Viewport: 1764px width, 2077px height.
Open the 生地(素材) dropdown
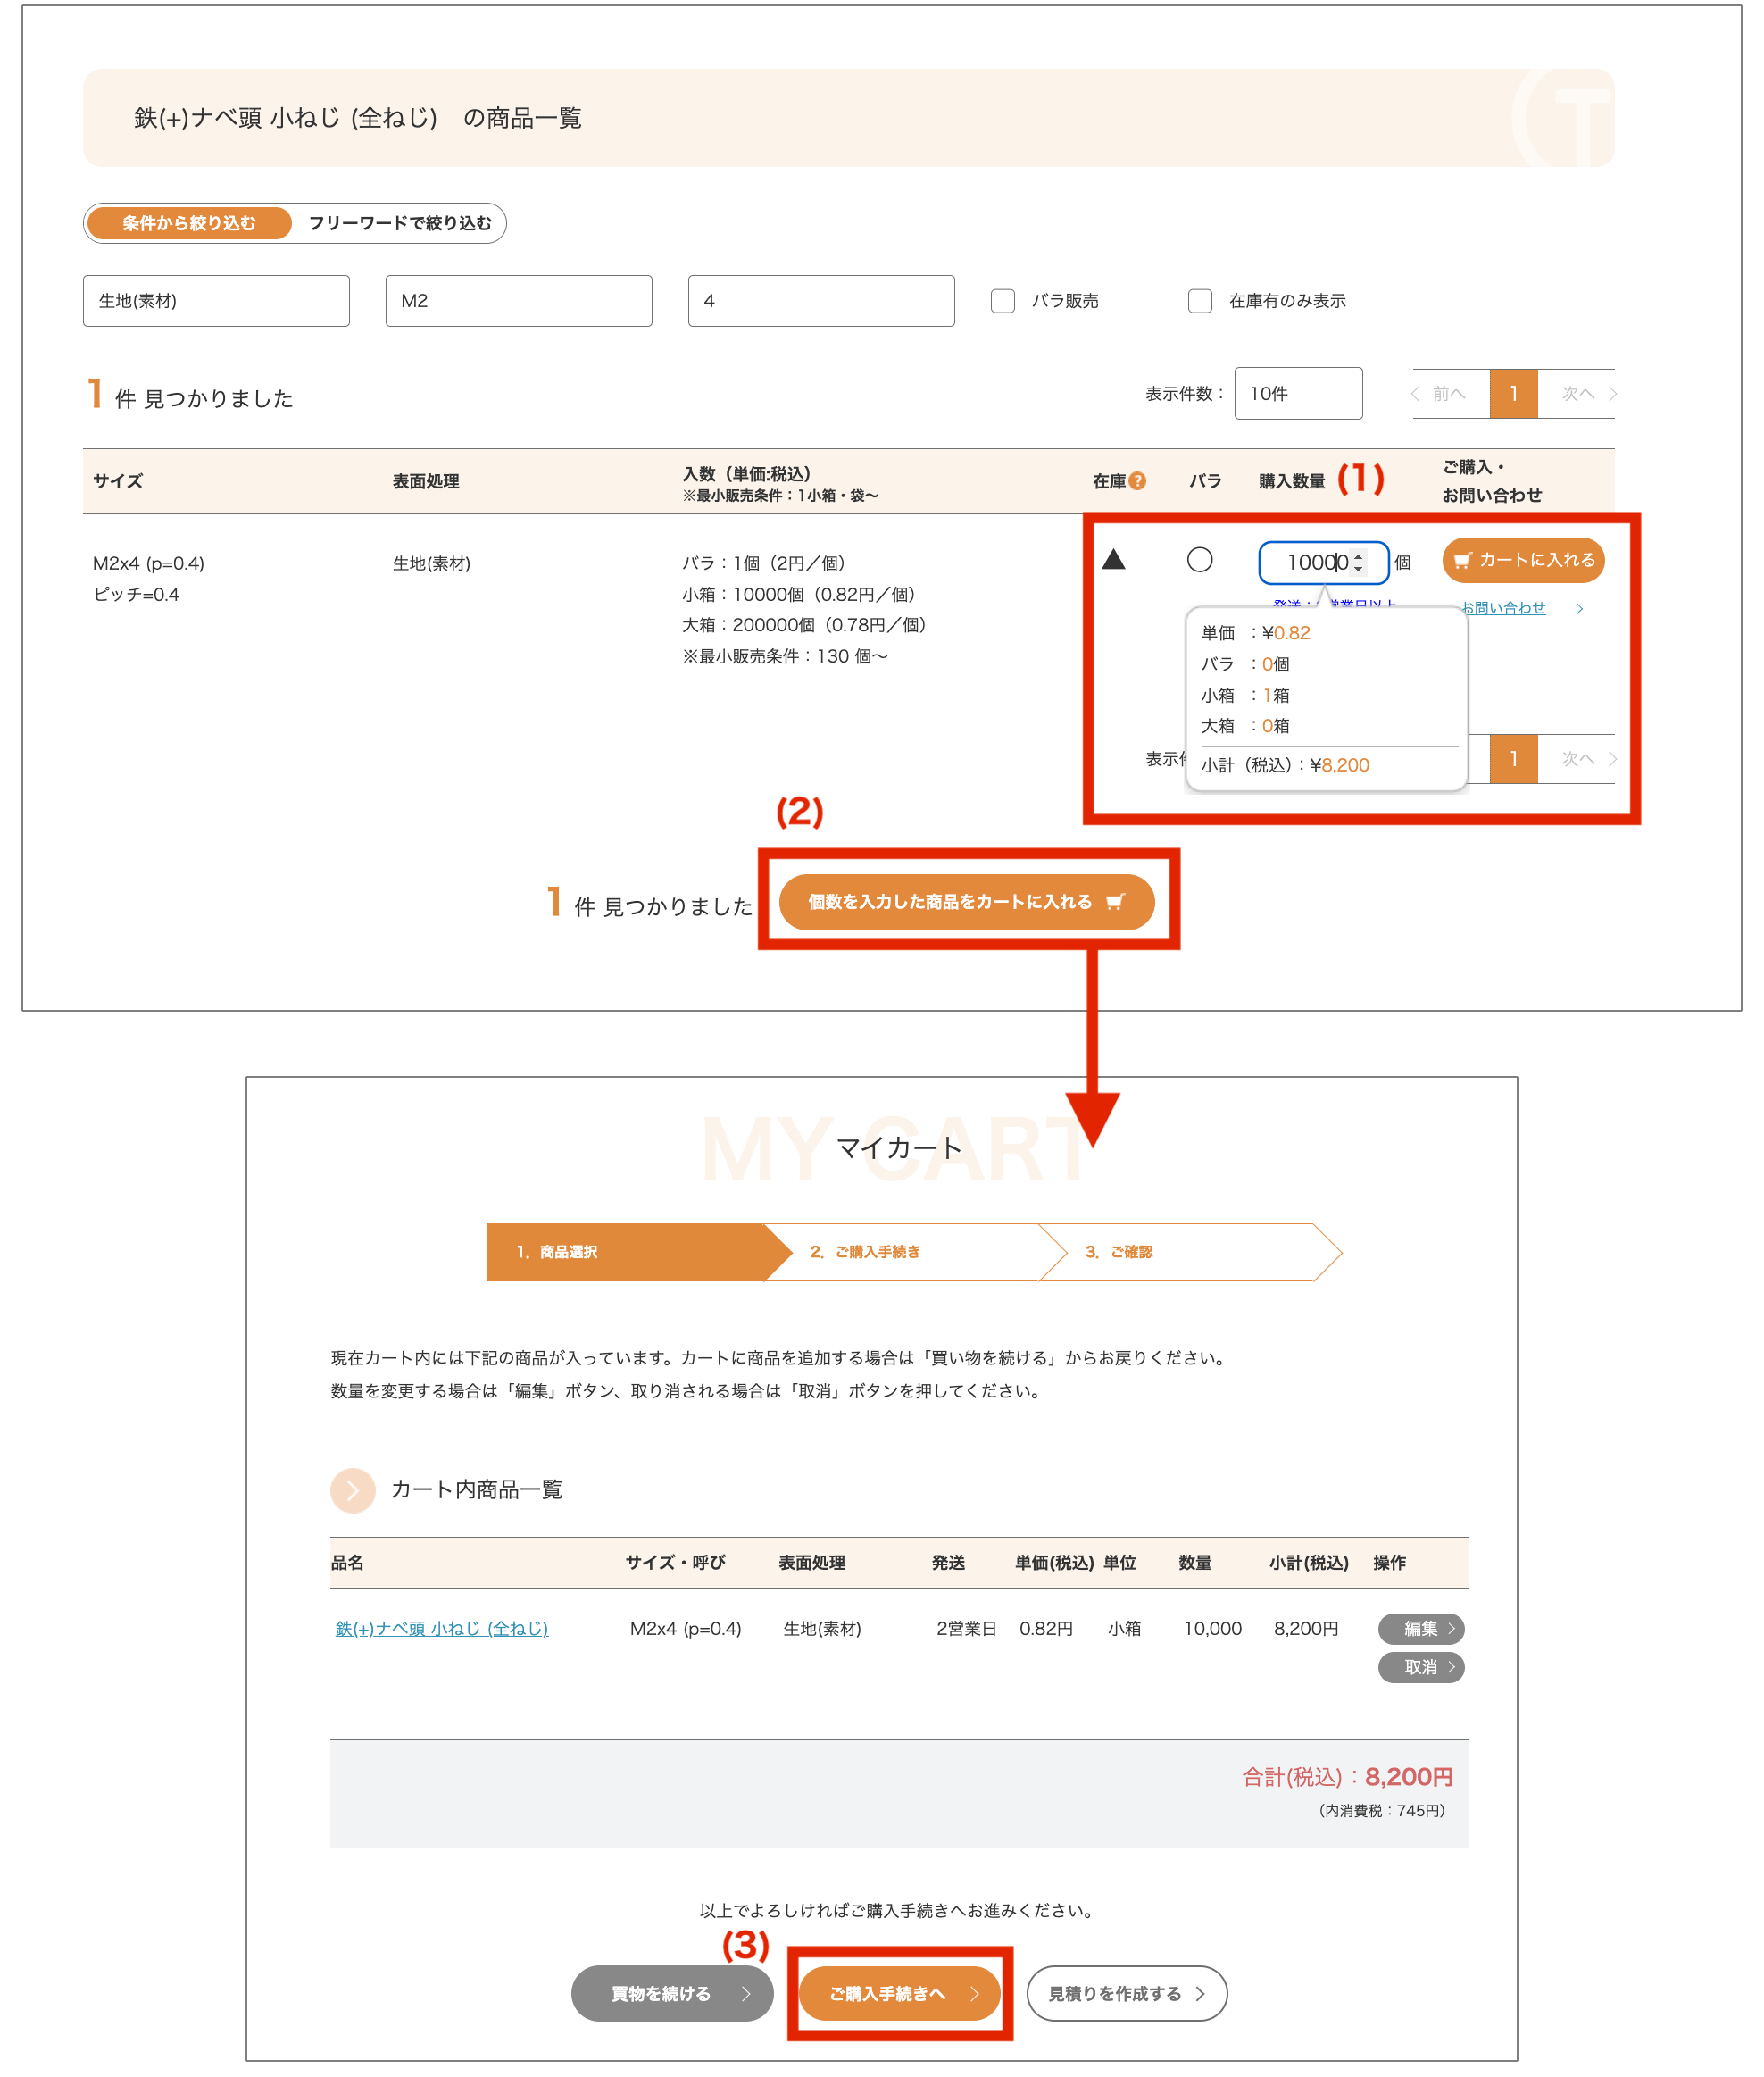[x=216, y=301]
